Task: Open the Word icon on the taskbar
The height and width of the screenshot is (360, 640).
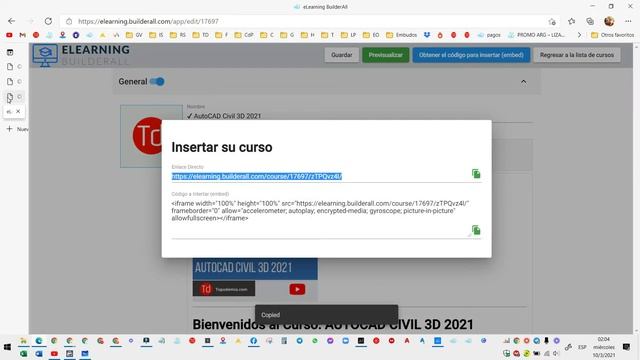Action: coord(39,353)
